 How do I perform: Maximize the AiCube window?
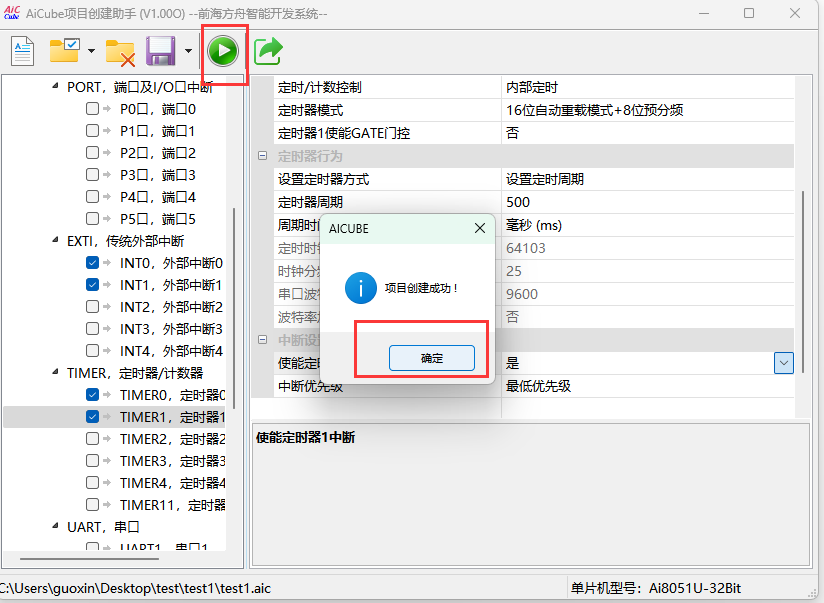[749, 13]
